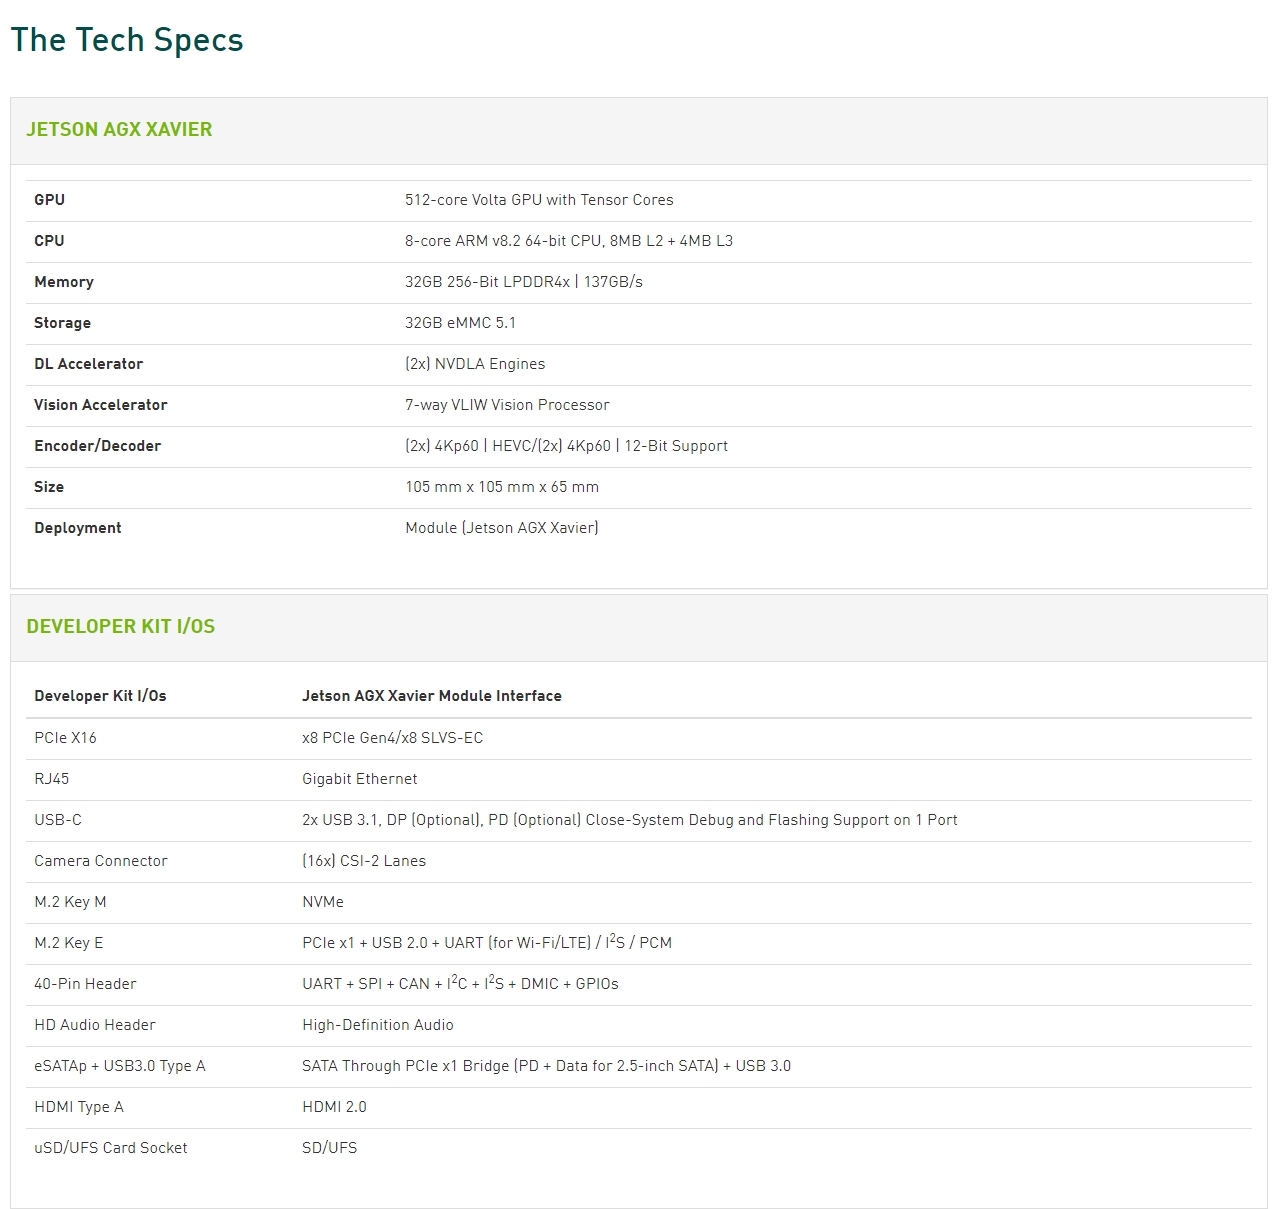
Task: Select the 'Camera Connector' cell
Action: point(101,861)
